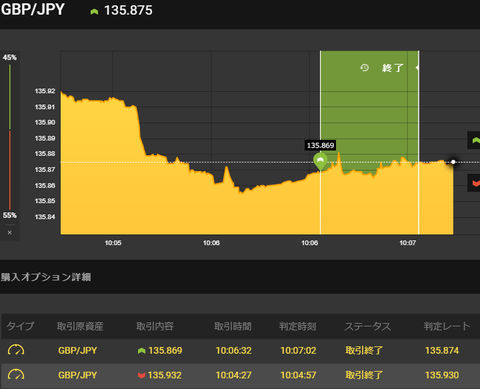The width and height of the screenshot is (480, 389).
Task: Select GBP/JPY link in the first trade row
Action: pyautogui.click(x=77, y=350)
